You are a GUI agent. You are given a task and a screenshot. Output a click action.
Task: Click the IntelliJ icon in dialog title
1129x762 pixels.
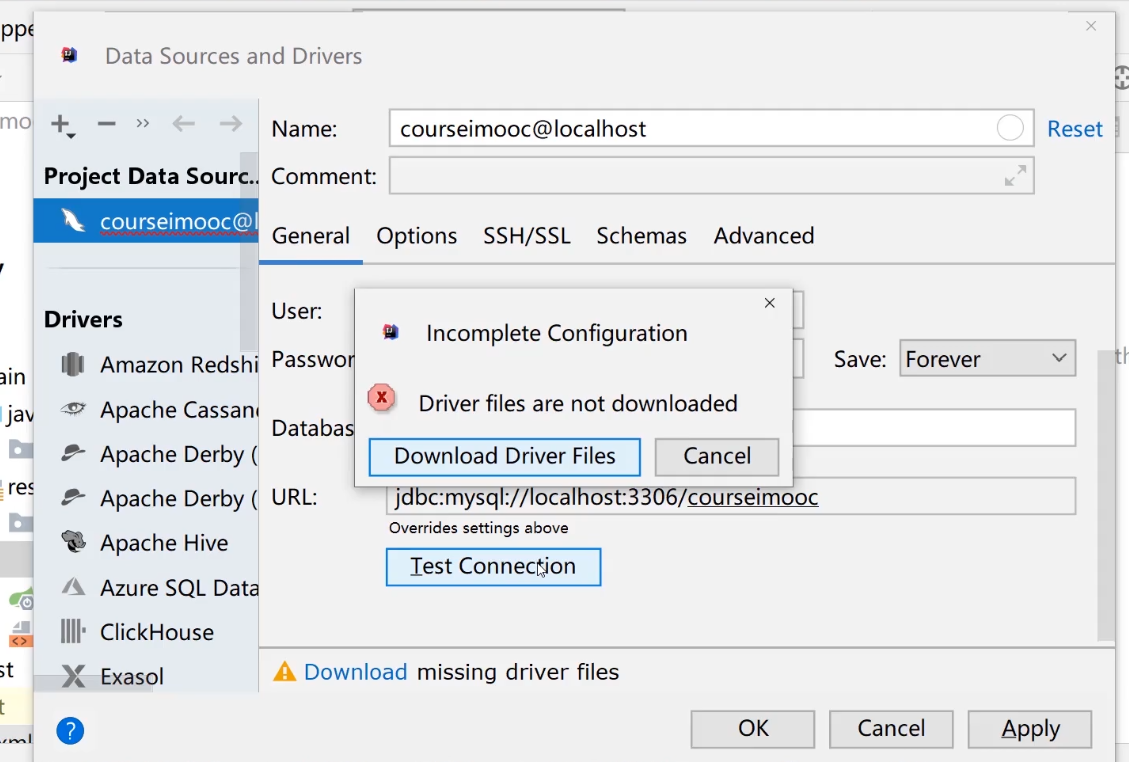[69, 55]
